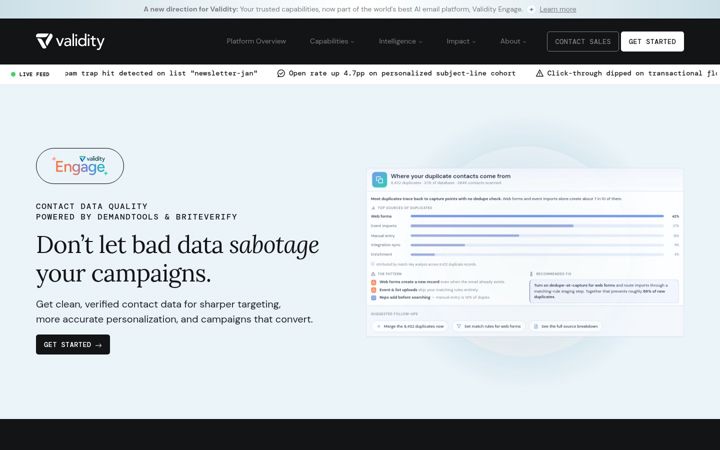Click the orange icon beside Web forms create
The image size is (720, 450).
(374, 282)
